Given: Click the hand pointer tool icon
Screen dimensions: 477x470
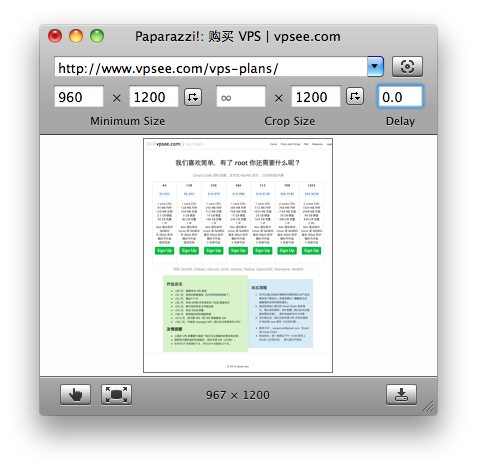Looking at the screenshot, I should coord(75,395).
